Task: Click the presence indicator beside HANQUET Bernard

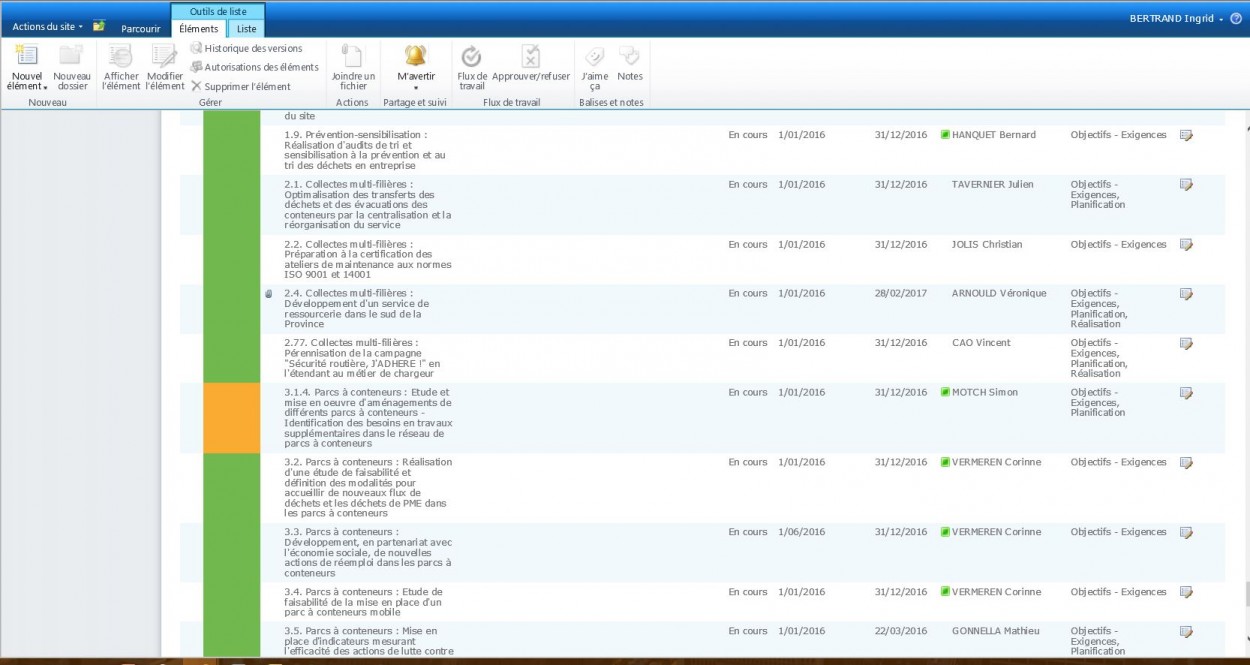Action: [945, 135]
